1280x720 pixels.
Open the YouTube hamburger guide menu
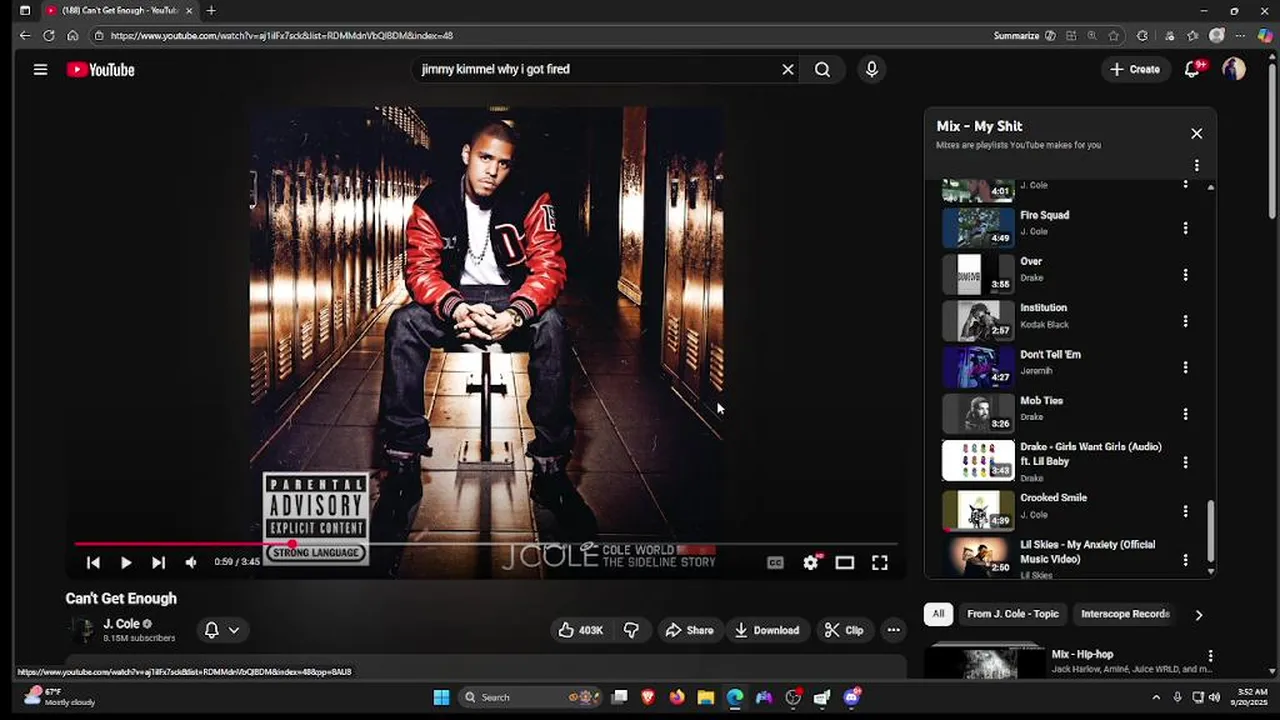[x=40, y=69]
